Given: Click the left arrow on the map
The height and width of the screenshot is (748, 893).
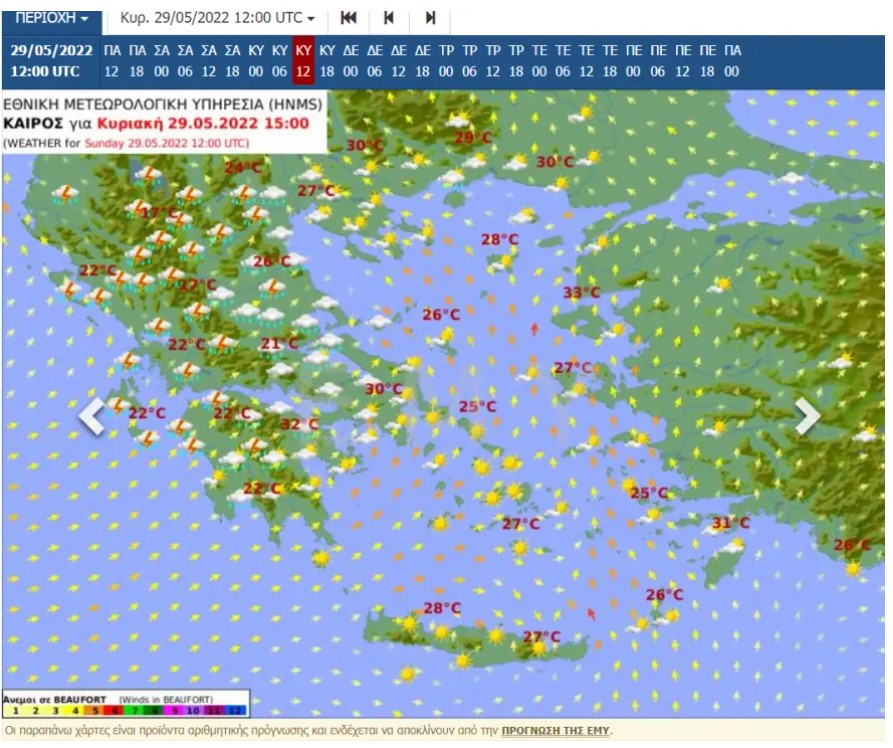Looking at the screenshot, I should [x=92, y=416].
